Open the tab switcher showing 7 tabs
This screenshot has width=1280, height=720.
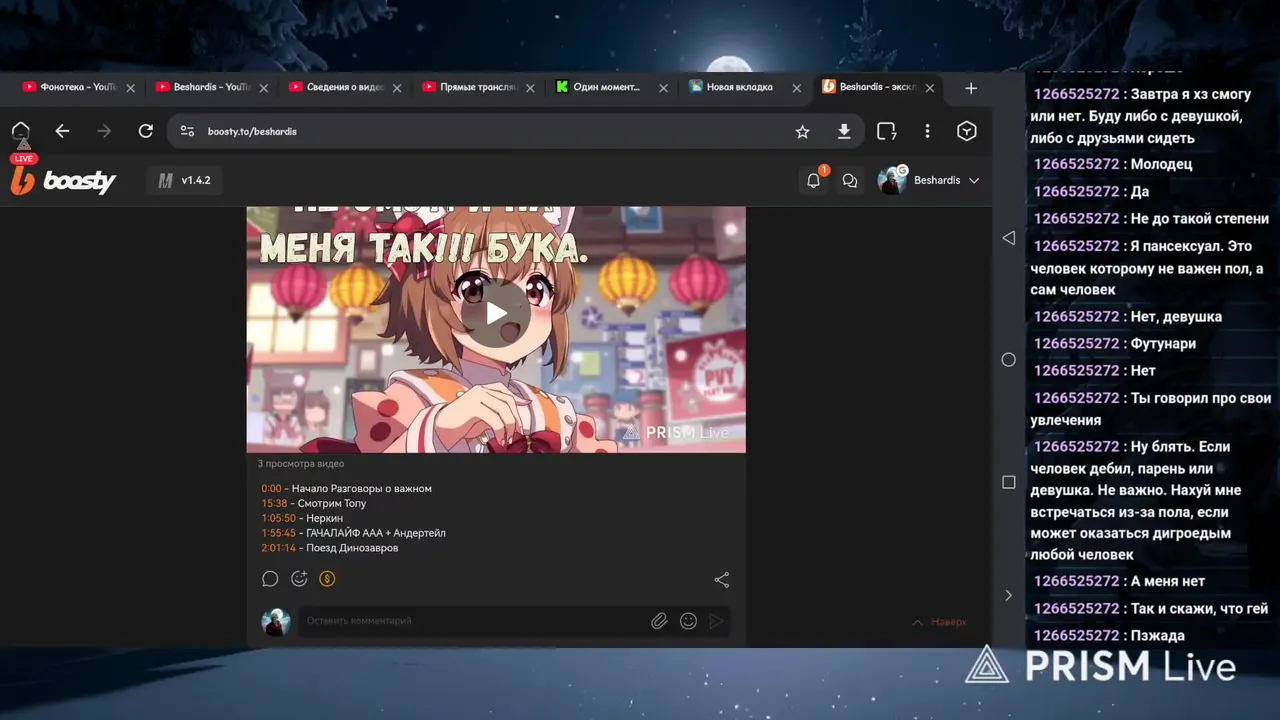click(886, 131)
